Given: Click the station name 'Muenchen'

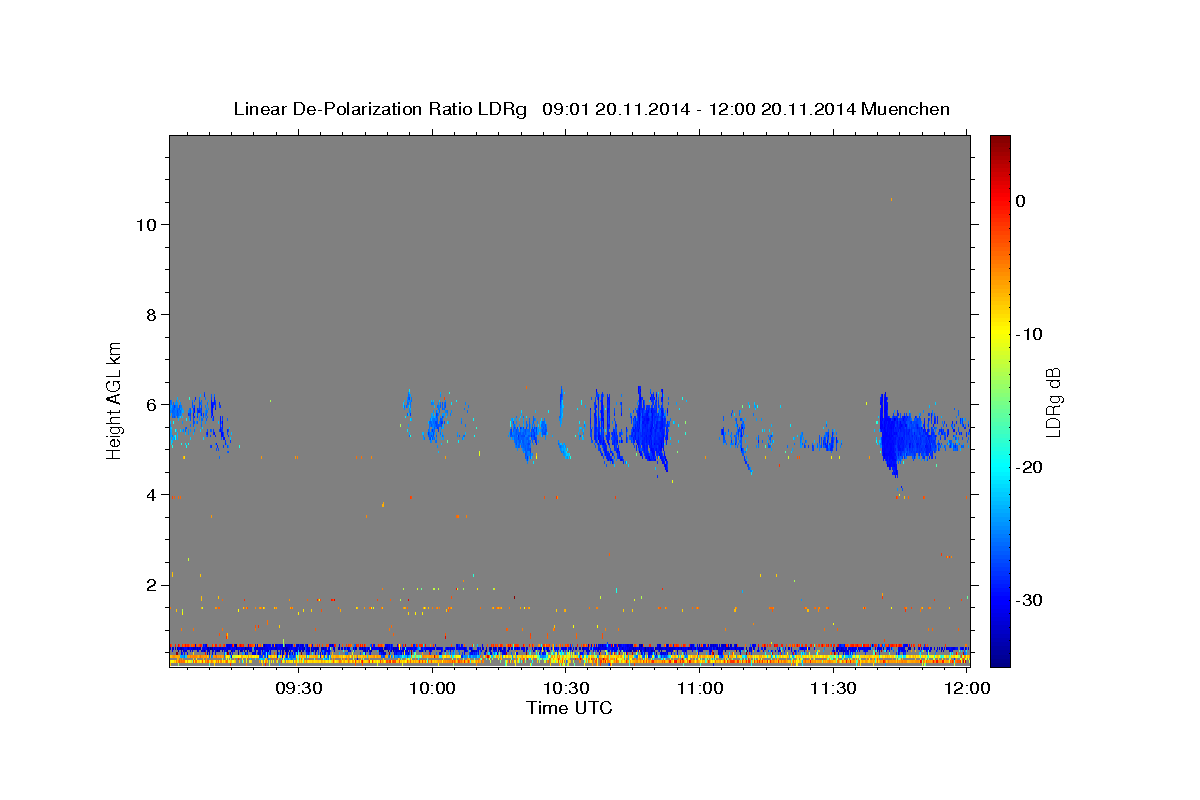Looking at the screenshot, I should (906, 109).
